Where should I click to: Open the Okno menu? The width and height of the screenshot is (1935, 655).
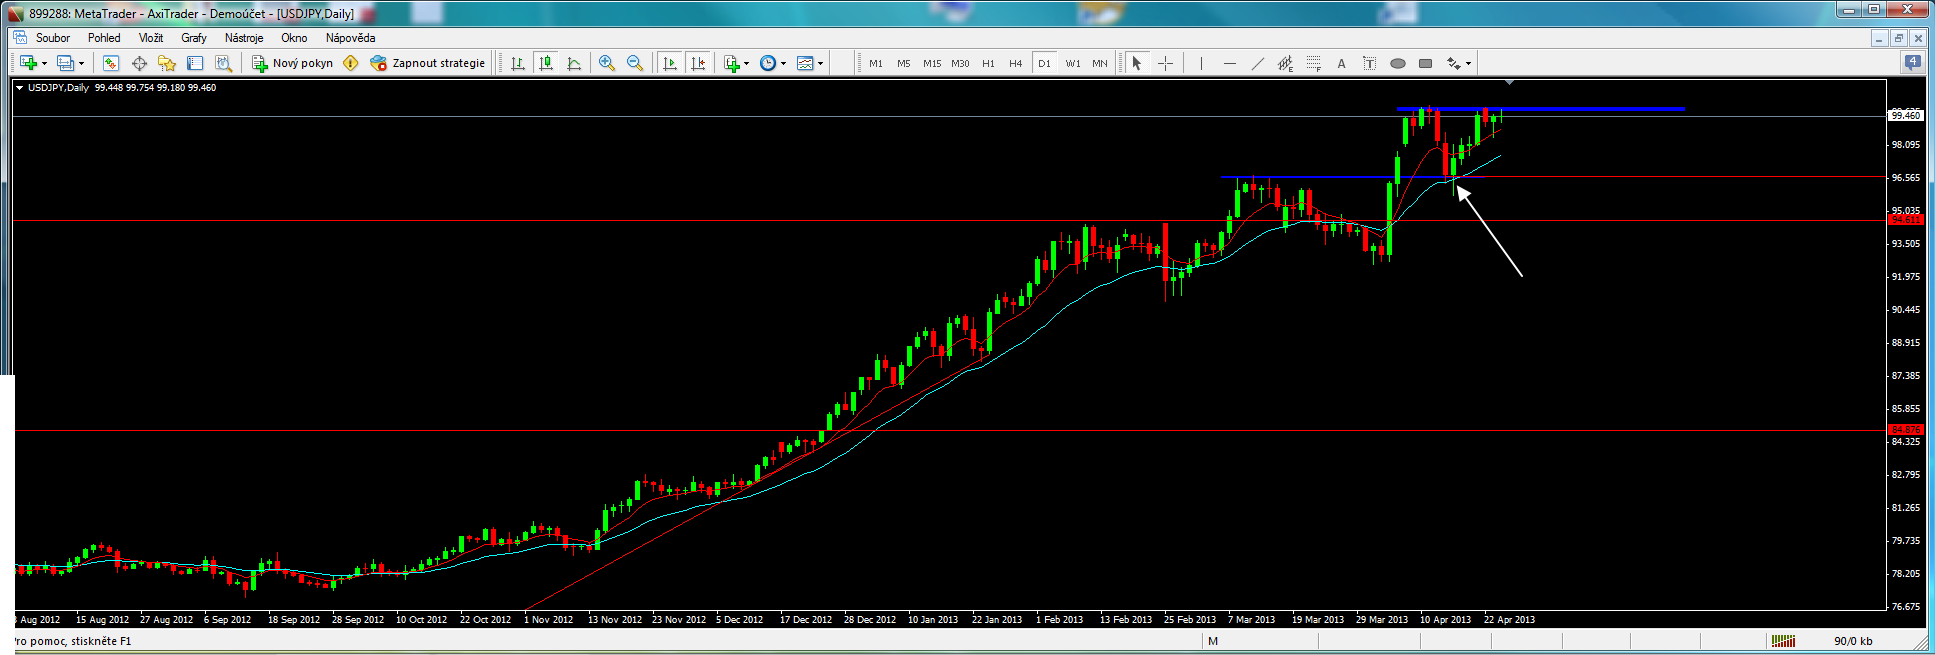coord(294,38)
